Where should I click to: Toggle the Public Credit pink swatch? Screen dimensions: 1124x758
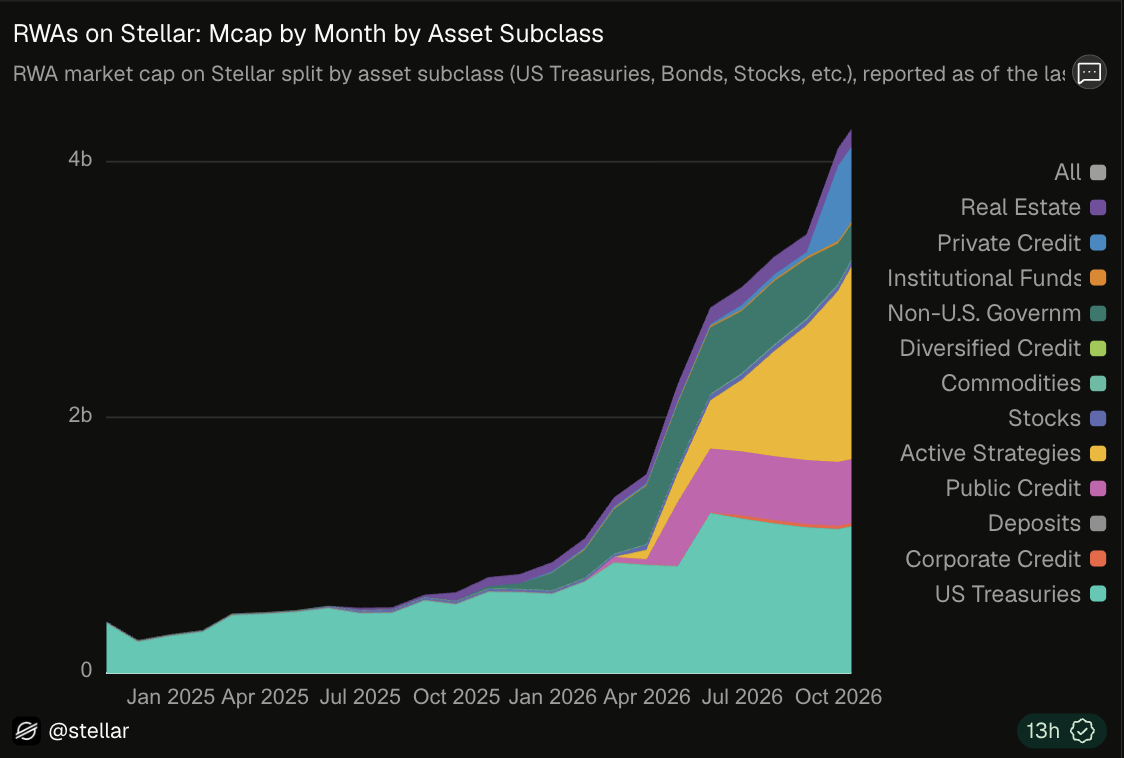[x=1097, y=488]
